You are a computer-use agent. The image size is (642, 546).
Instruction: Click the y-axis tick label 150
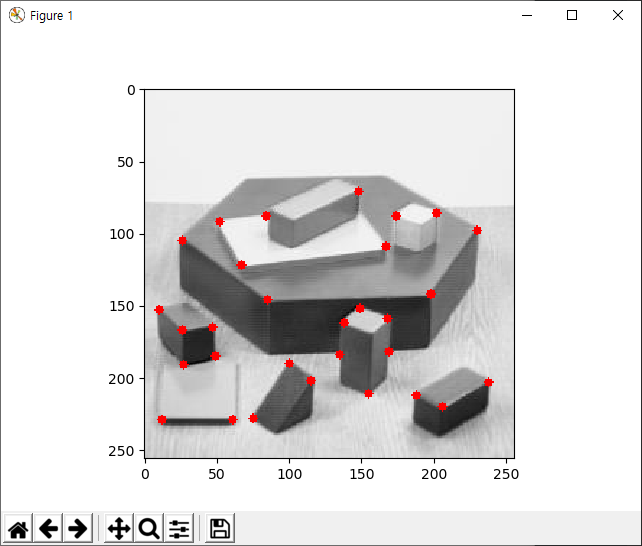pyautogui.click(x=122, y=307)
